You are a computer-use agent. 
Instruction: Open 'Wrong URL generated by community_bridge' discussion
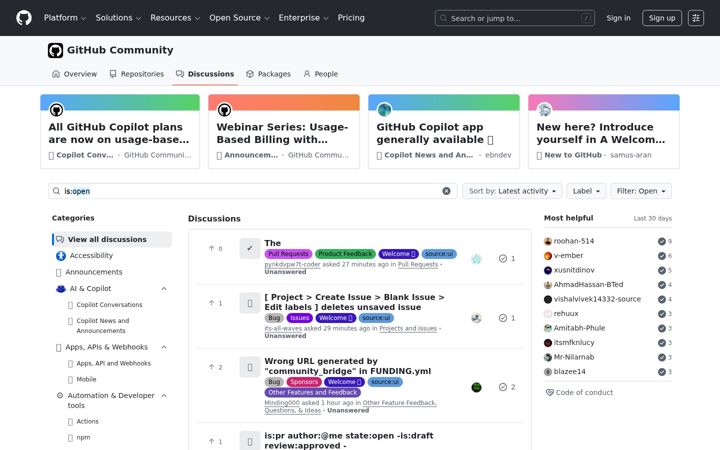[x=348, y=366]
